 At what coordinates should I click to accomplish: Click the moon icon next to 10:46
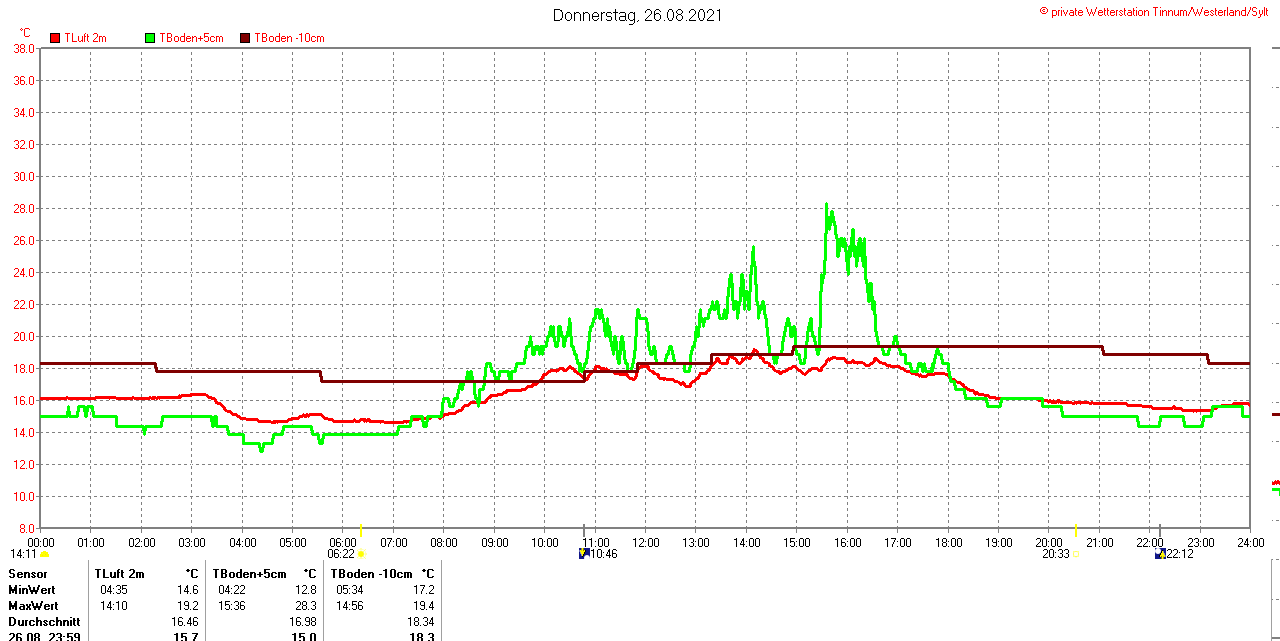click(x=584, y=553)
